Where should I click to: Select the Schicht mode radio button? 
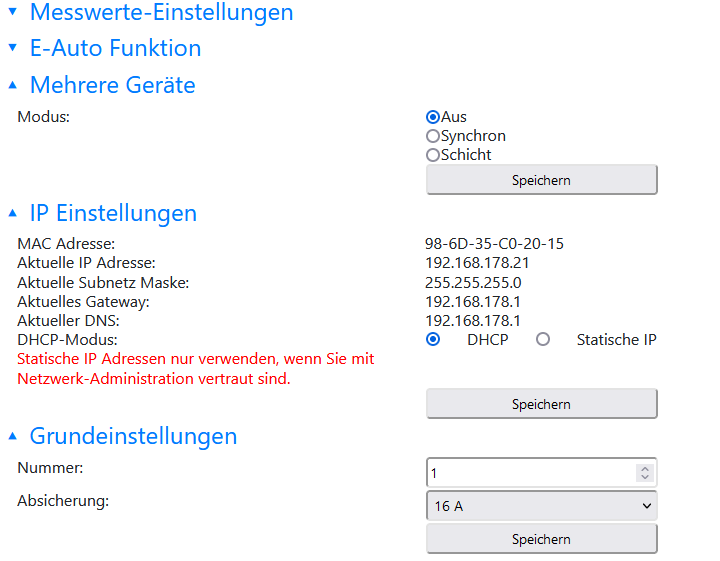click(x=433, y=155)
